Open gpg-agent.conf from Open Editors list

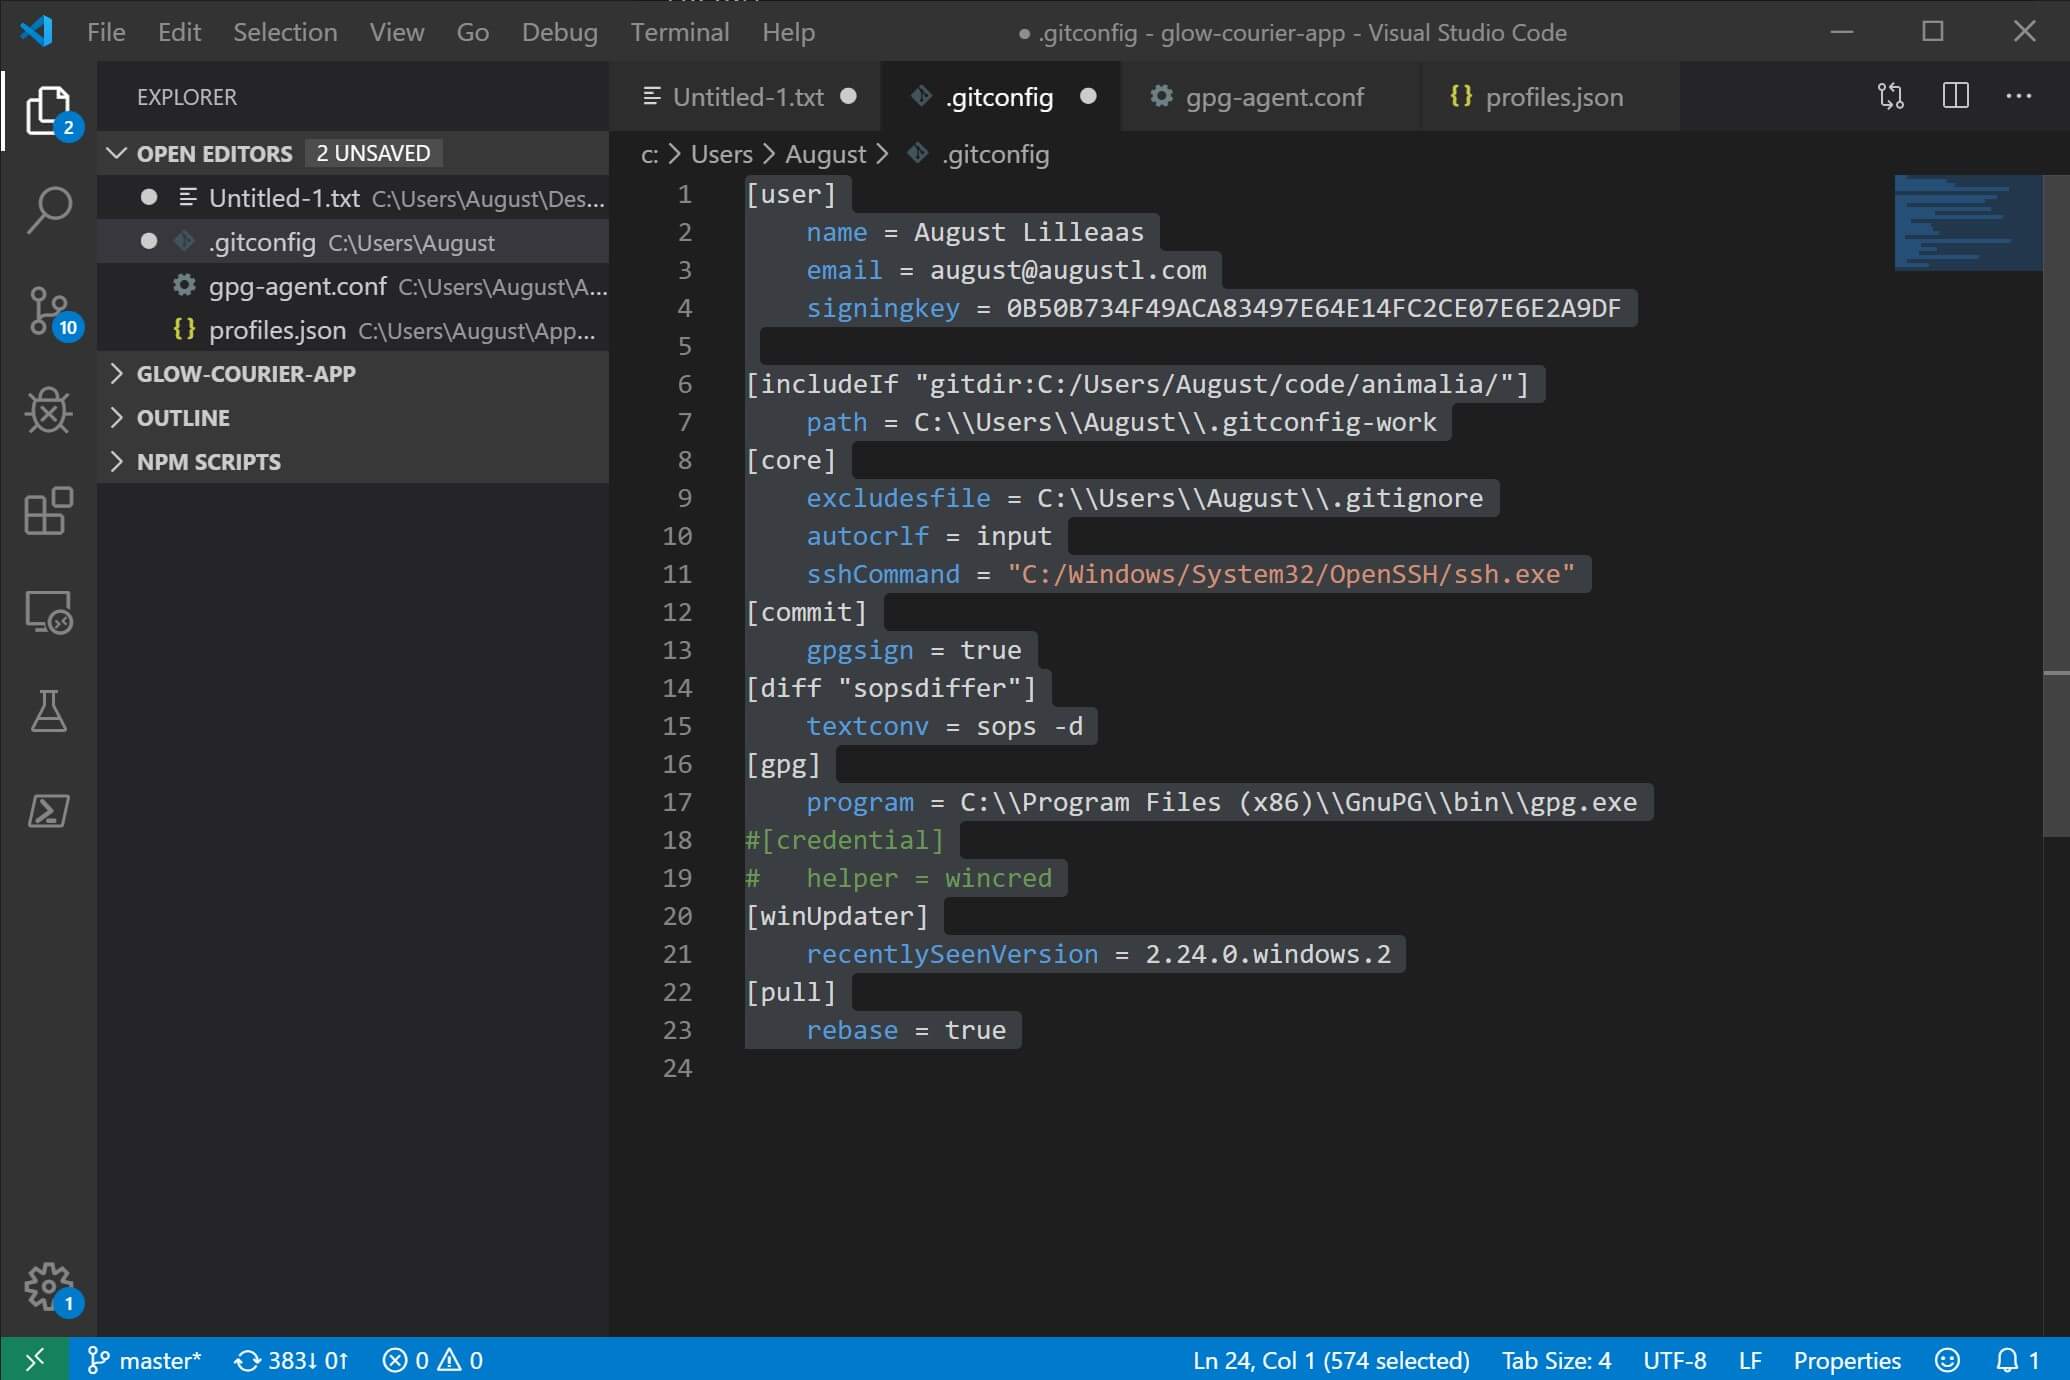tap(354, 286)
